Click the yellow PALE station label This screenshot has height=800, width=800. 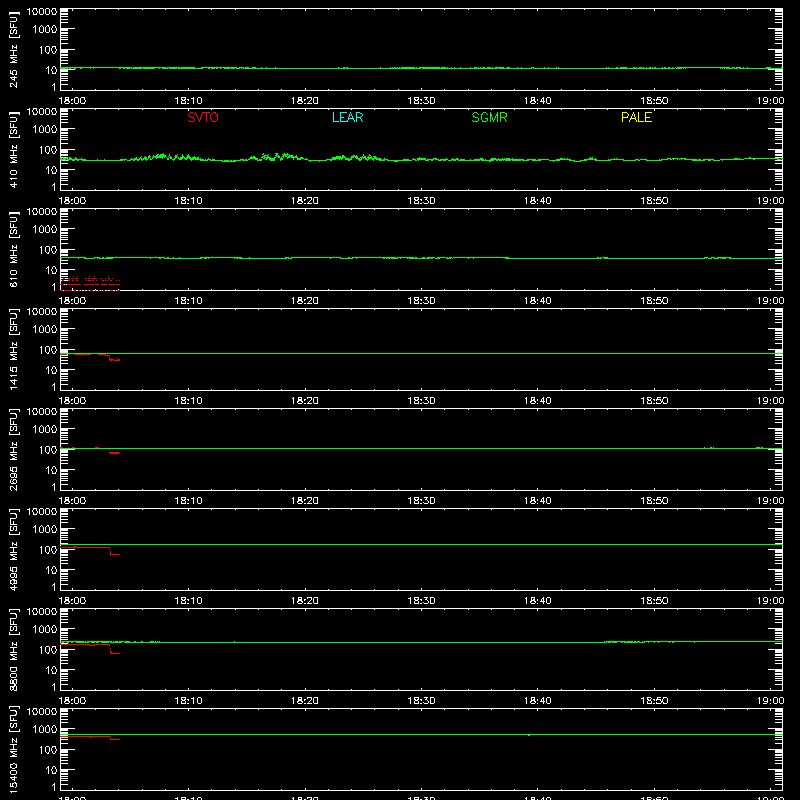pyautogui.click(x=636, y=117)
